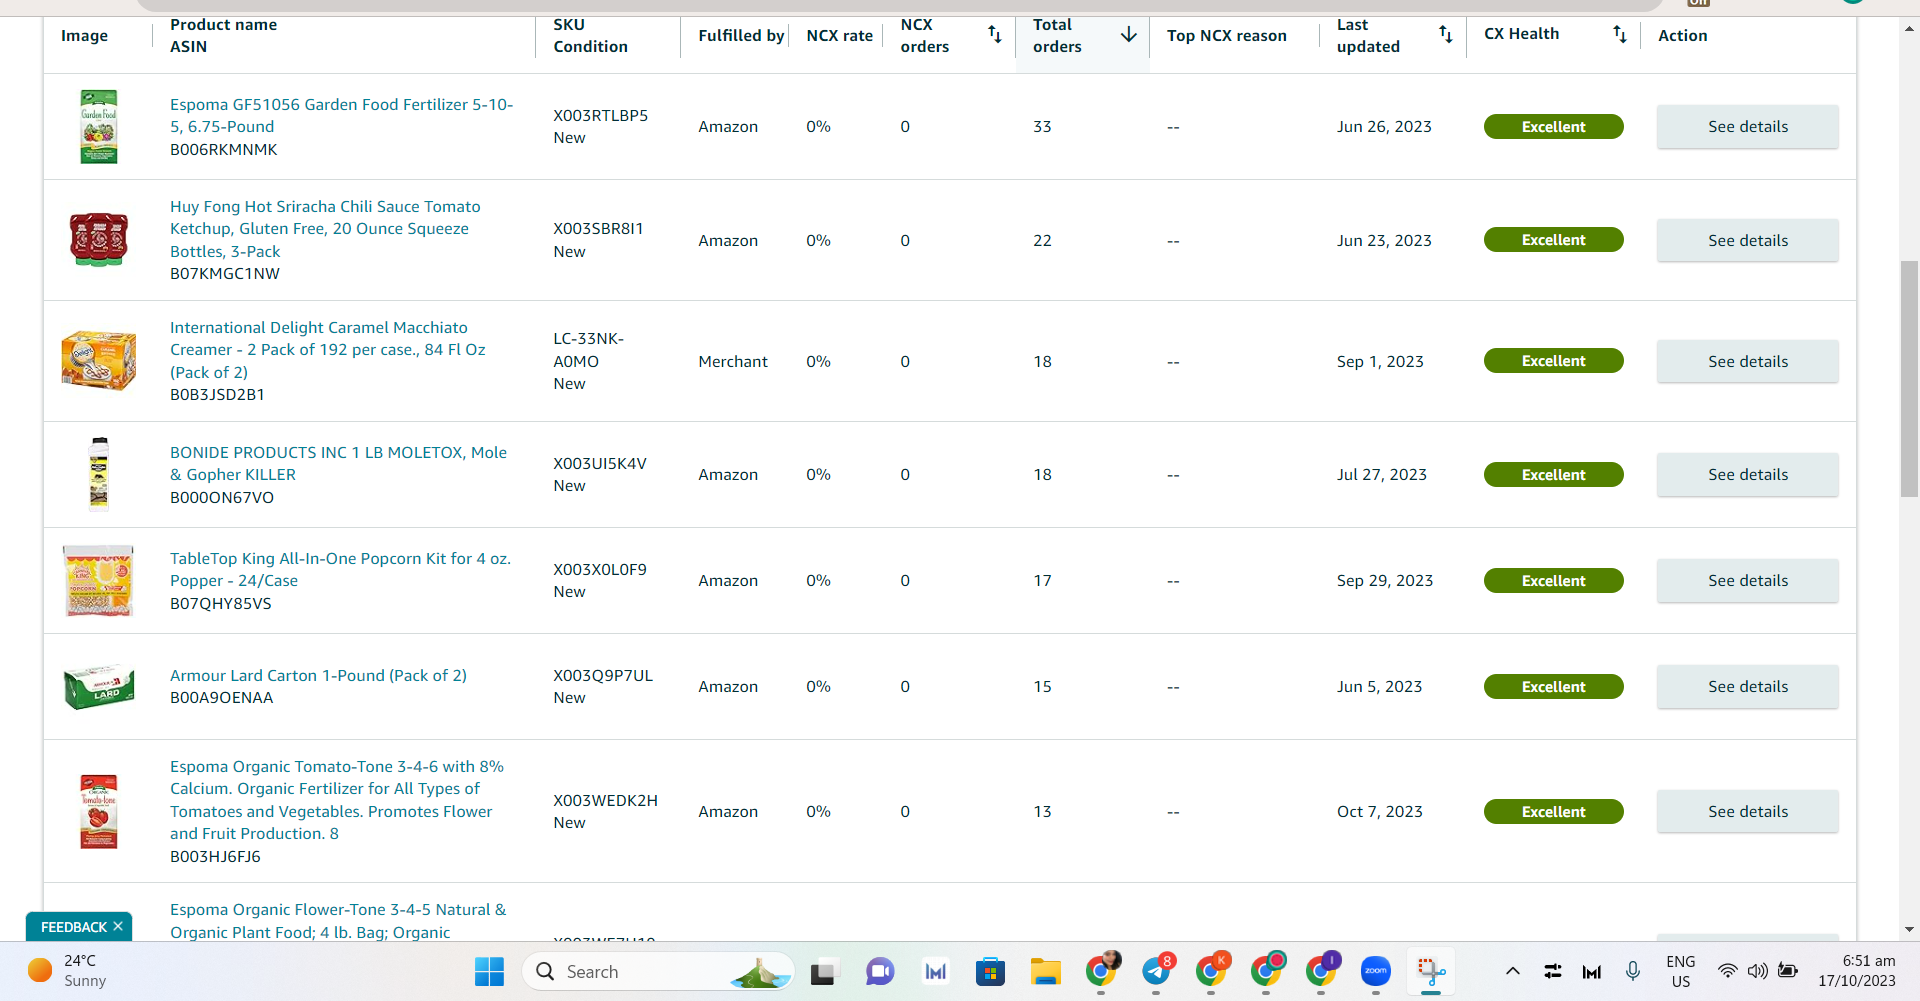The image size is (1920, 1001).
Task: Open Espoma GF51056 Garden Food Fertilizer product link
Action: (341, 115)
